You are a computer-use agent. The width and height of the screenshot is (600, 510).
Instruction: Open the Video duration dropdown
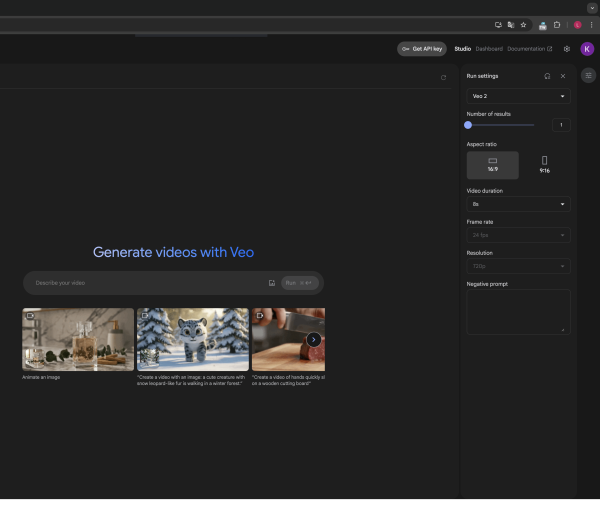[518, 204]
